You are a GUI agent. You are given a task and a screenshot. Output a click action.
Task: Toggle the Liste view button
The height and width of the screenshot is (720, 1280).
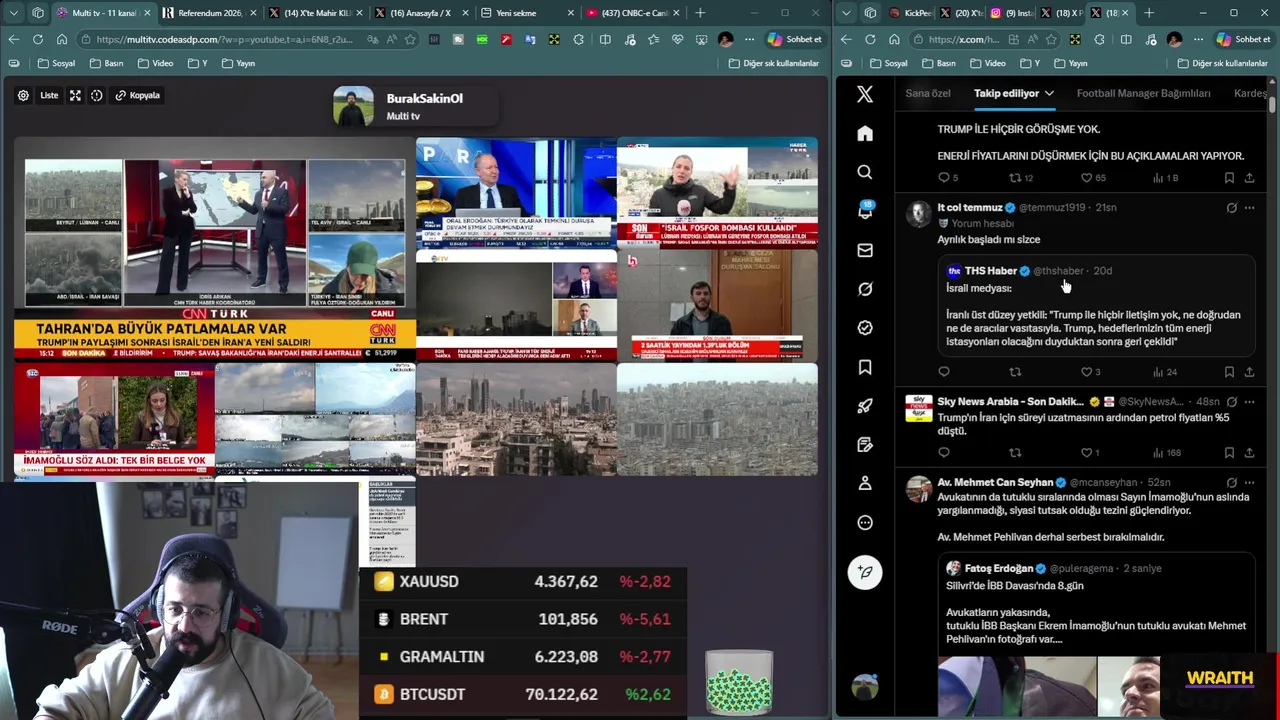coord(49,95)
